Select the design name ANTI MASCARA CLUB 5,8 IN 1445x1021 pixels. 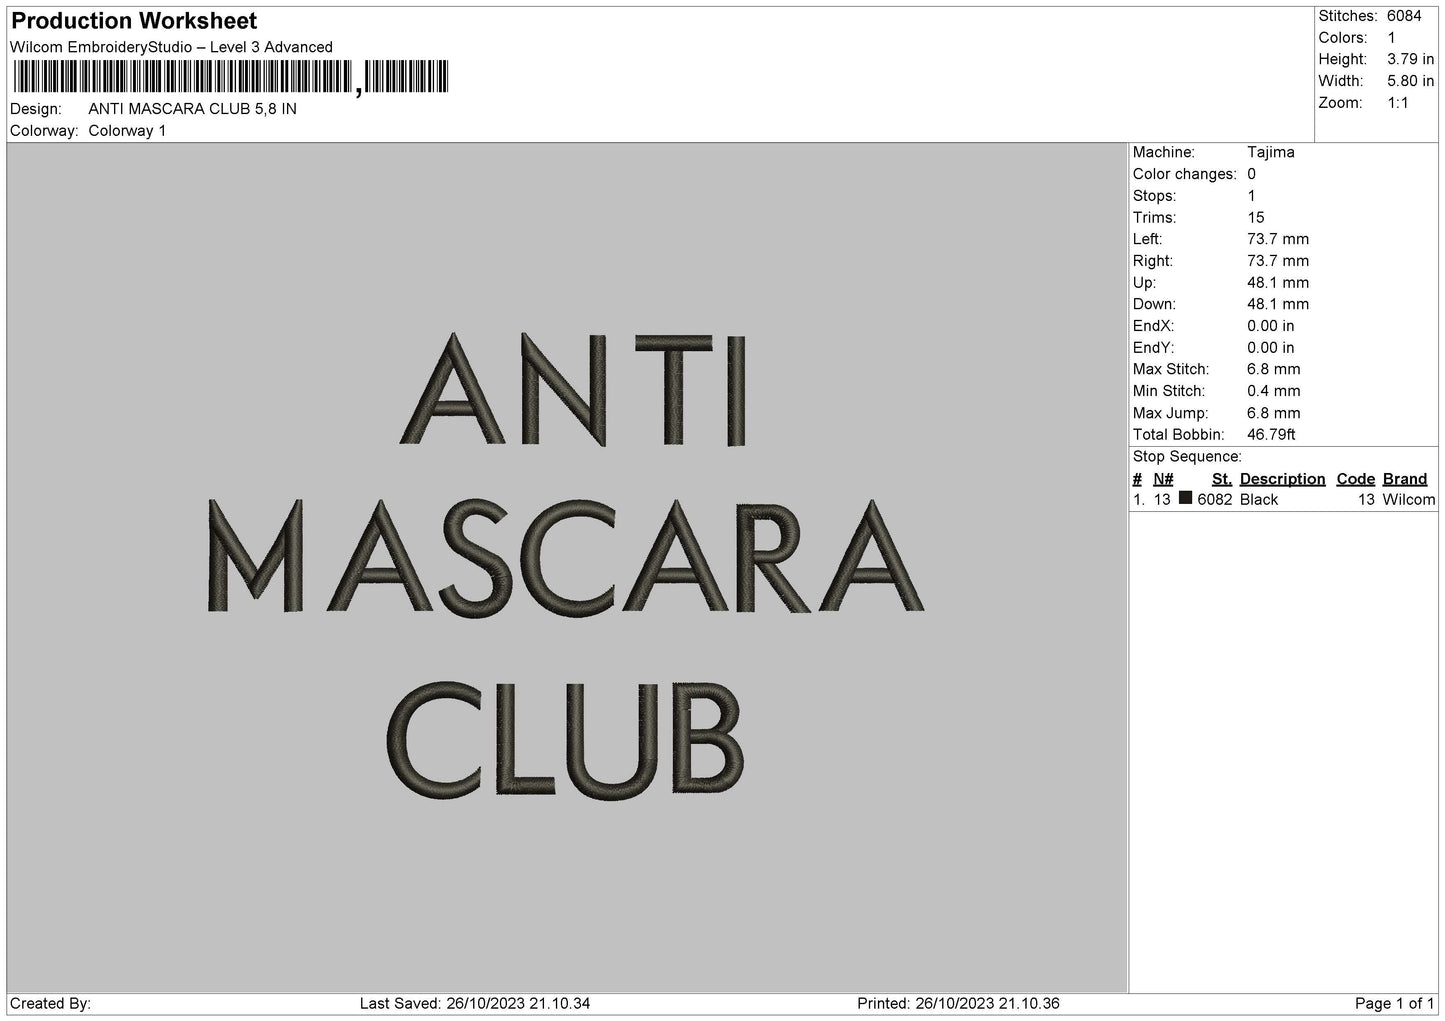[193, 109]
